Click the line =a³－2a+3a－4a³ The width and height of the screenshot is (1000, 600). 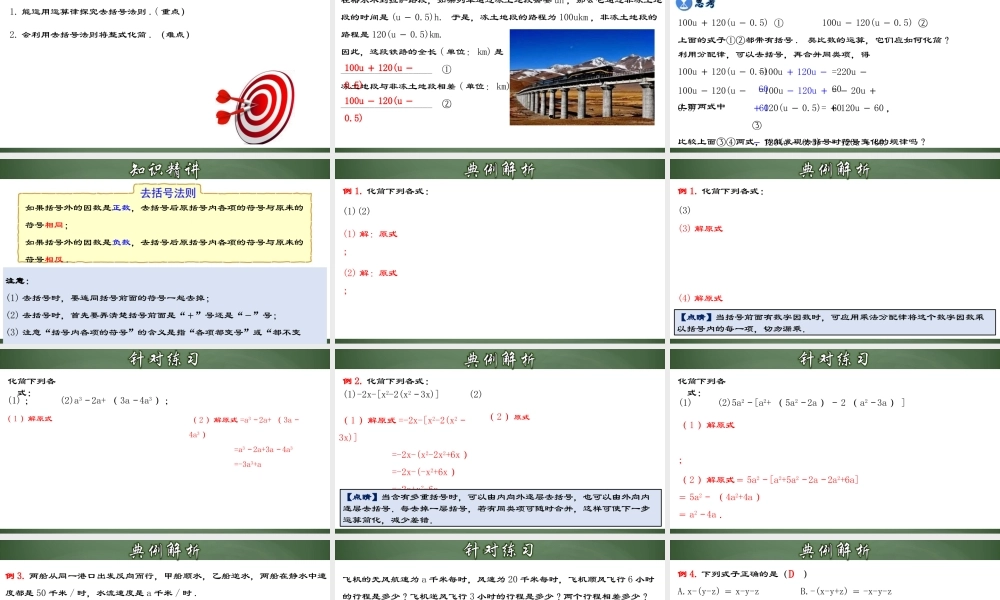click(x=263, y=450)
